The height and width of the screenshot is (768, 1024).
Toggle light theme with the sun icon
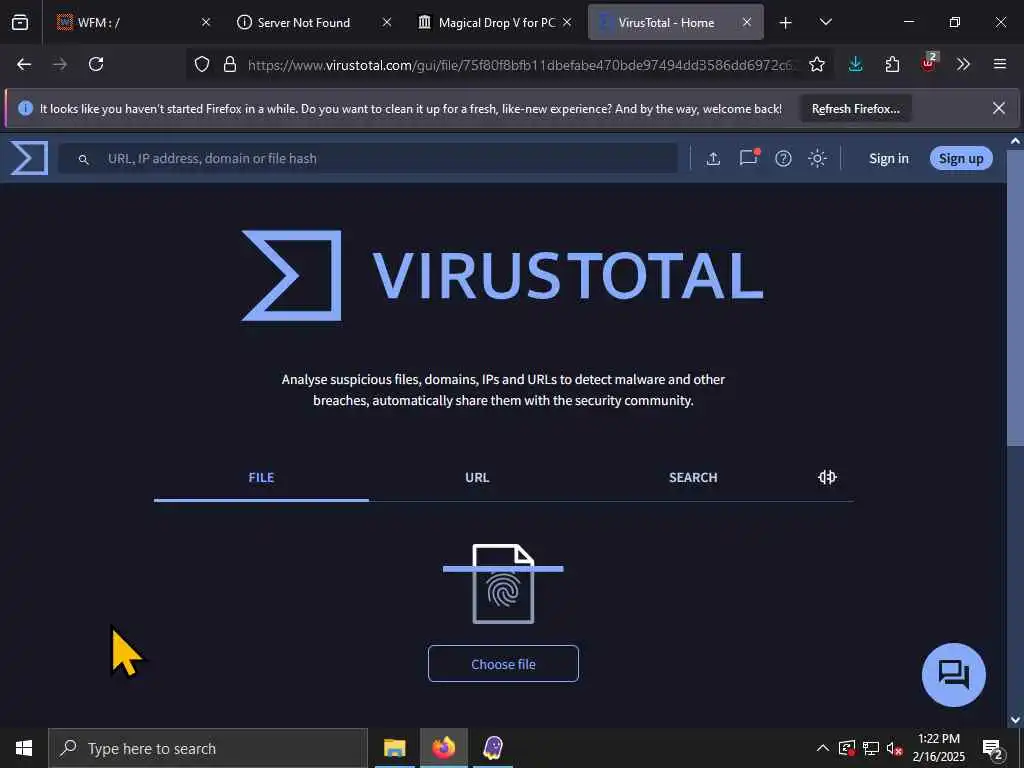click(x=817, y=159)
